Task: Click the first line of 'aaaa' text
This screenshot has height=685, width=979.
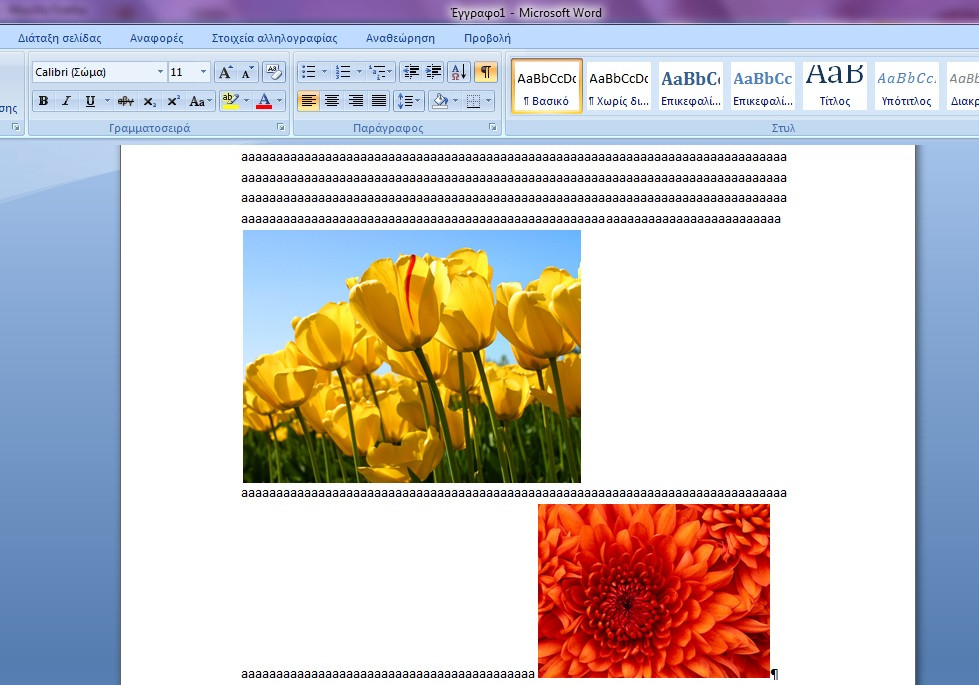Action: coord(514,157)
